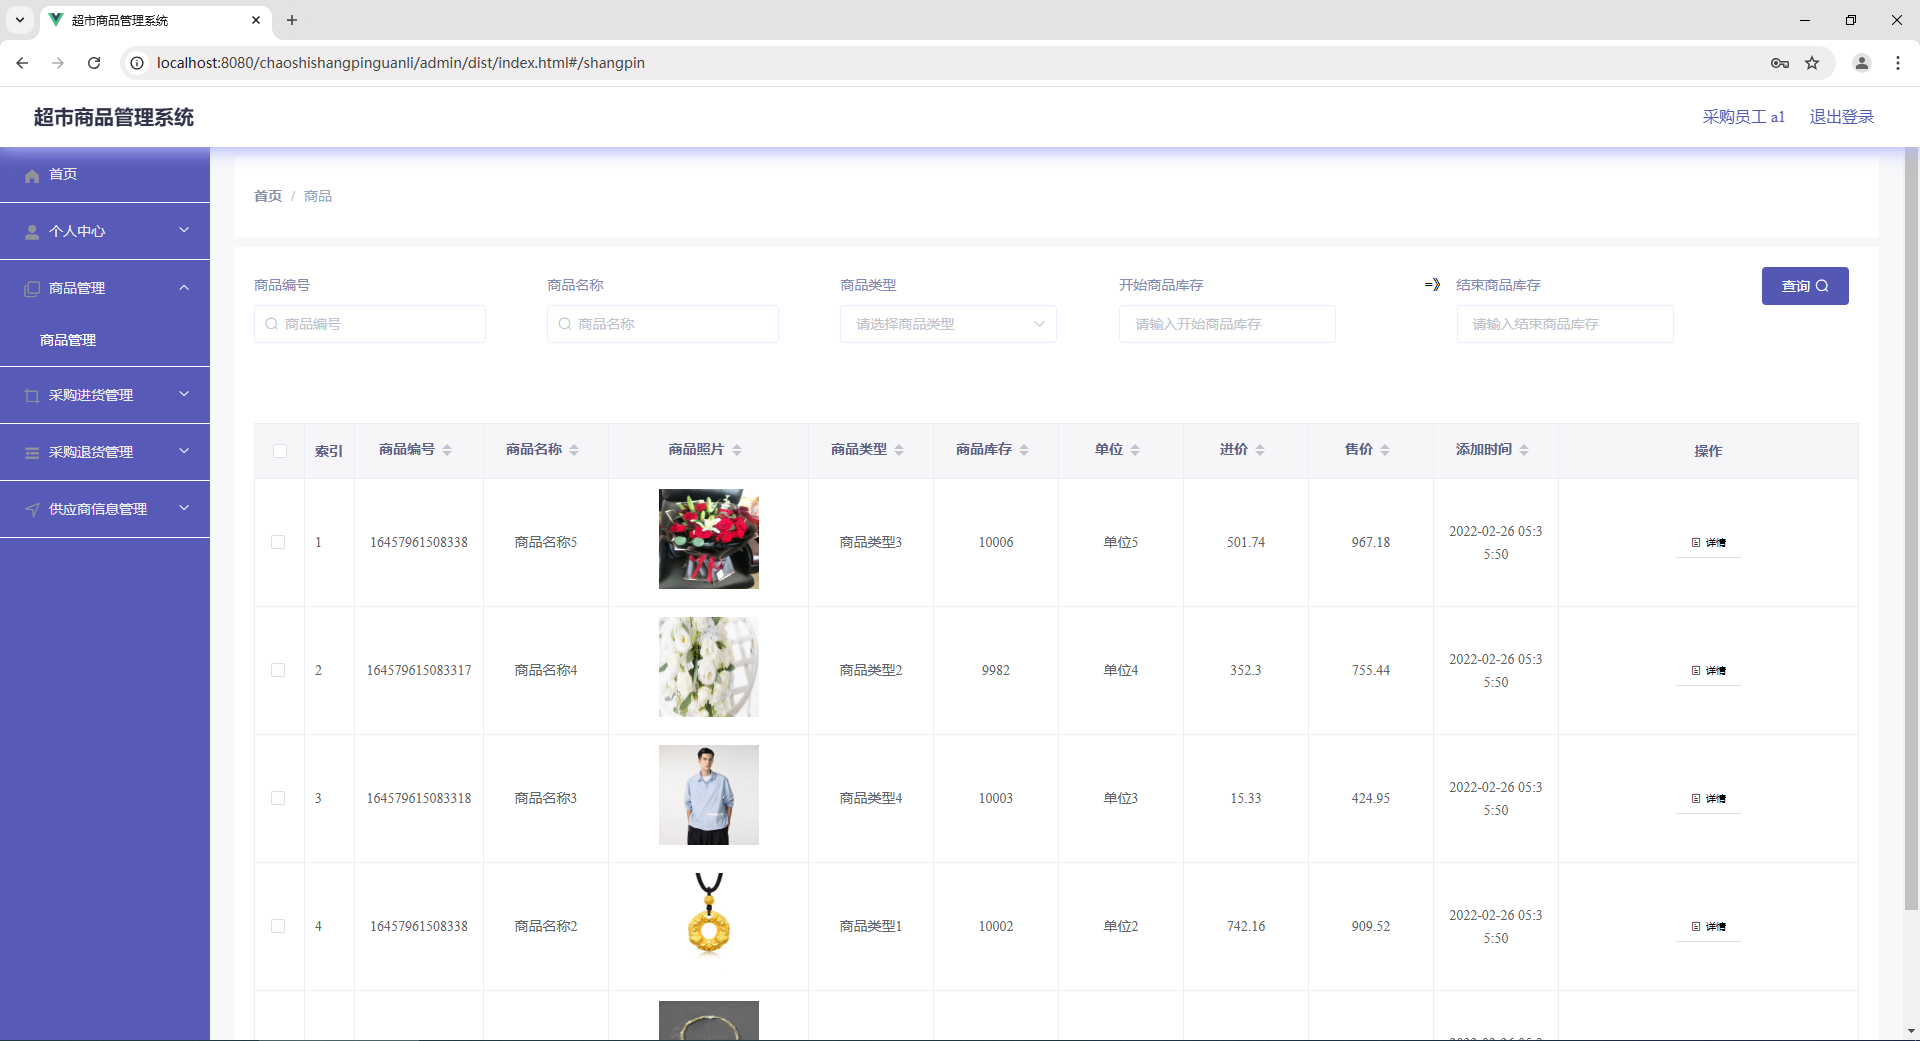Image resolution: width=1920 pixels, height=1041 pixels.
Task: Sort by 单位 column arrows
Action: [x=1135, y=450]
